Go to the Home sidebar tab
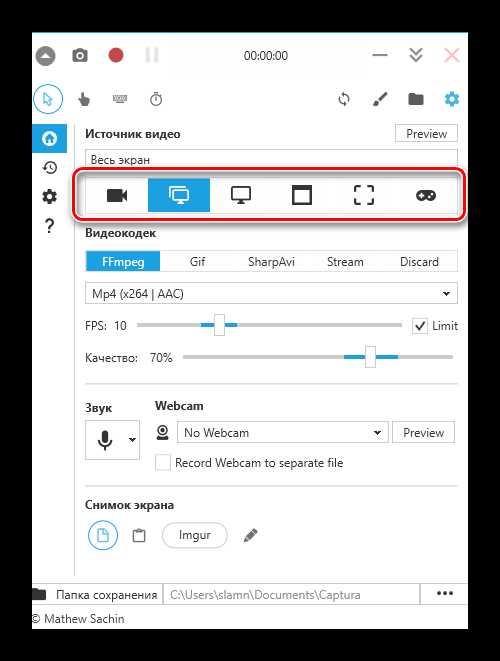The height and width of the screenshot is (661, 500). pyautogui.click(x=49, y=138)
